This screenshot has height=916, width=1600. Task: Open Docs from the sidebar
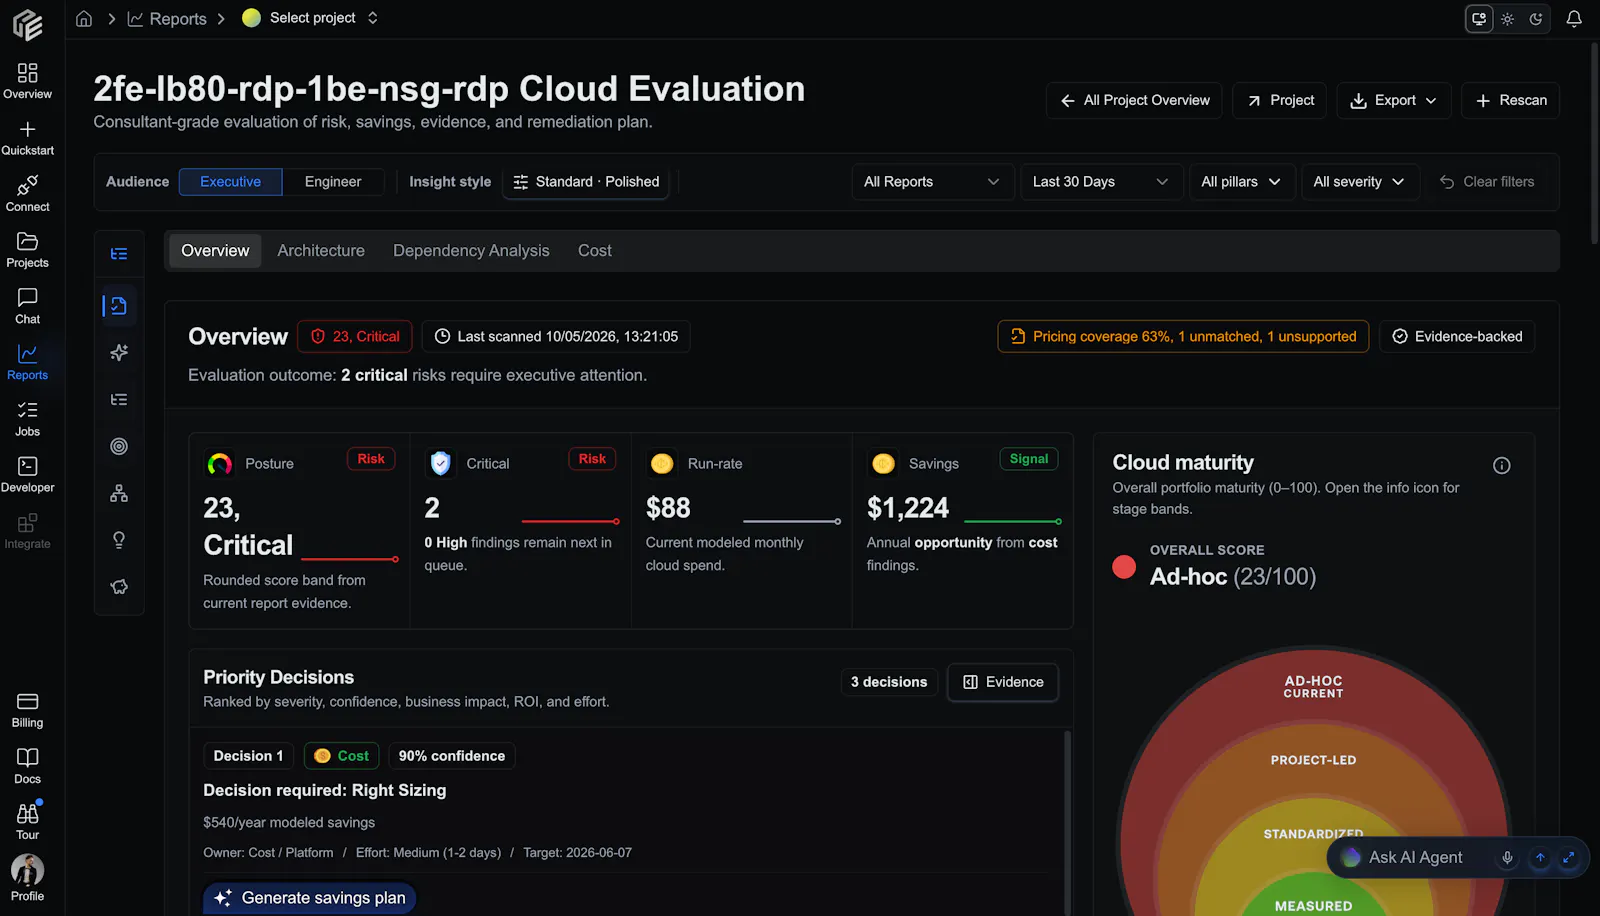(x=27, y=766)
